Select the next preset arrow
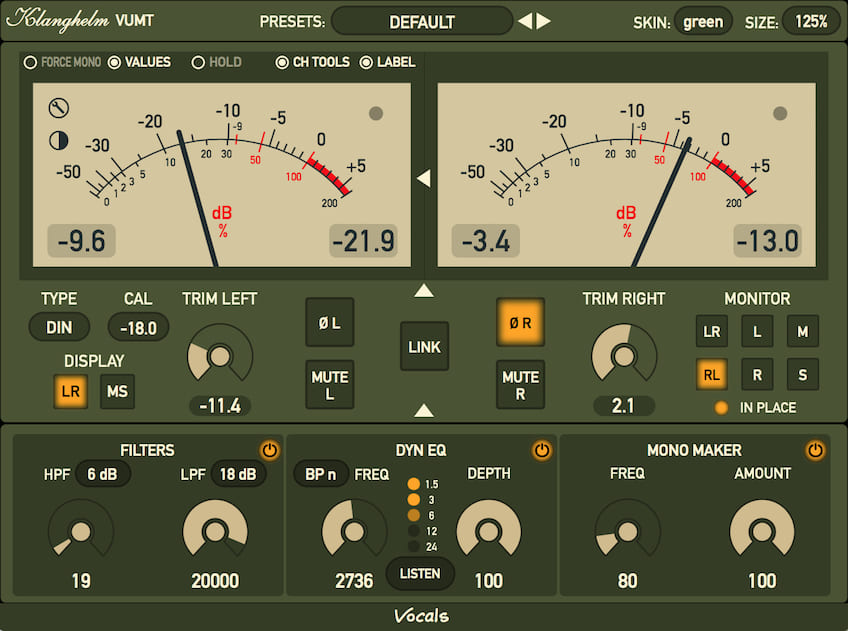 (544, 21)
